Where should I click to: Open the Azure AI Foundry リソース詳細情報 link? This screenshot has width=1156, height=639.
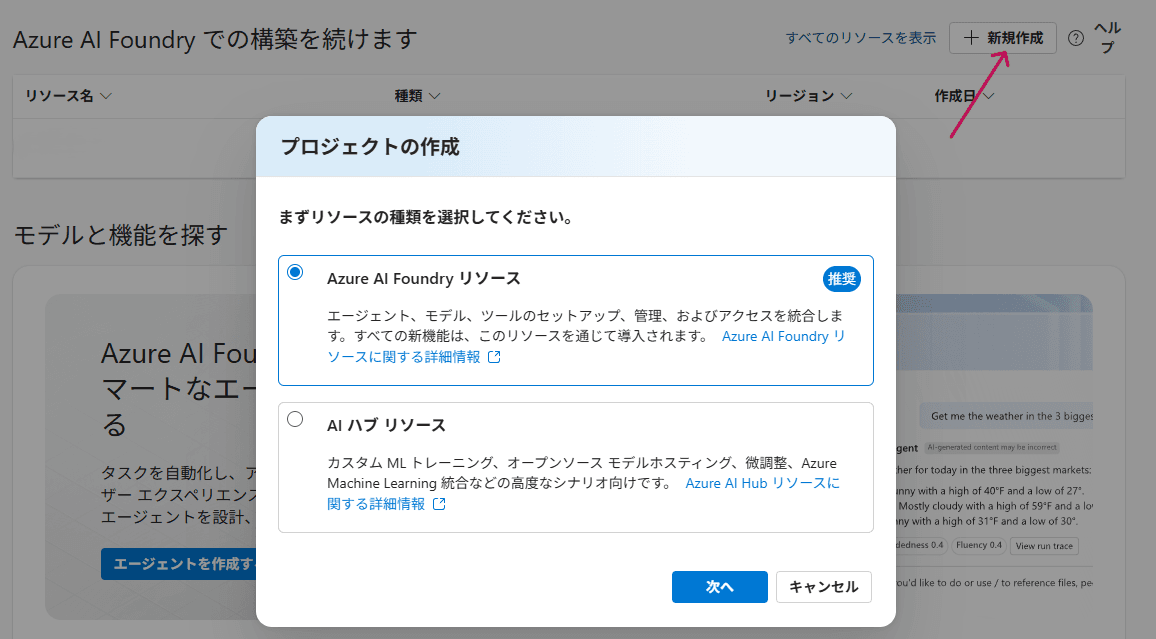[x=586, y=346]
